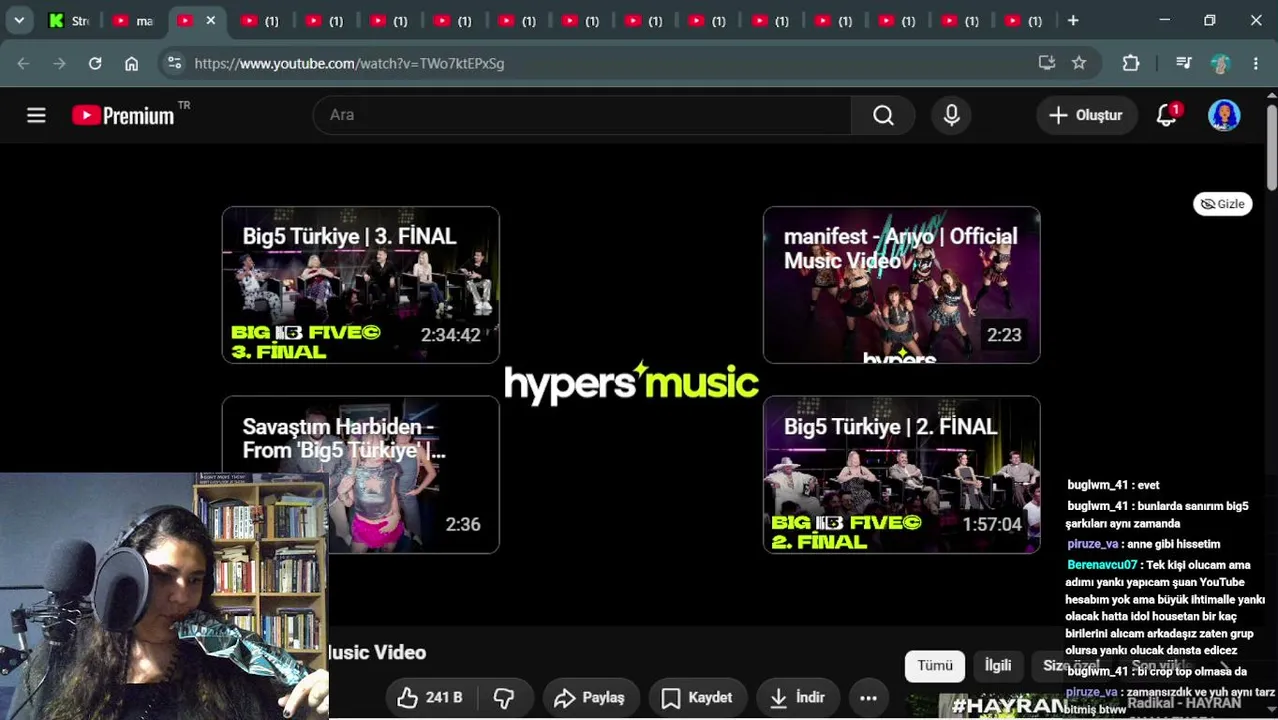Screen dimensions: 1278x720
Task: Click the hypers music channel logo
Action: (x=631, y=382)
